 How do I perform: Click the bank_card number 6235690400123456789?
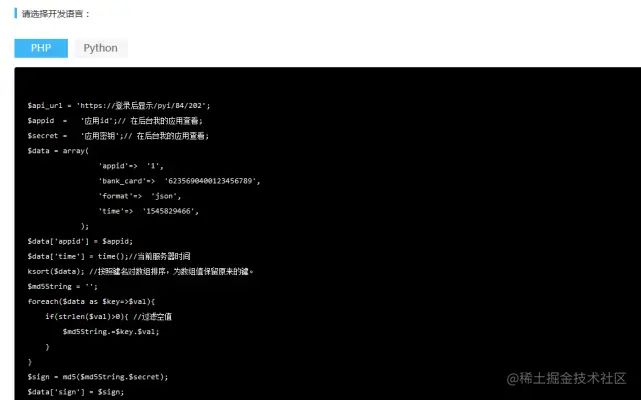(211, 181)
